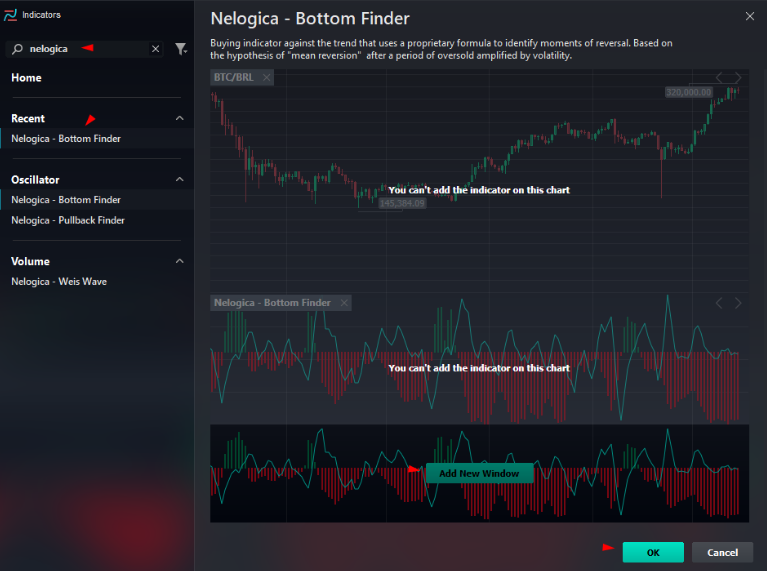The height and width of the screenshot is (571, 767).
Task: Click Add New Window button
Action: (479, 473)
